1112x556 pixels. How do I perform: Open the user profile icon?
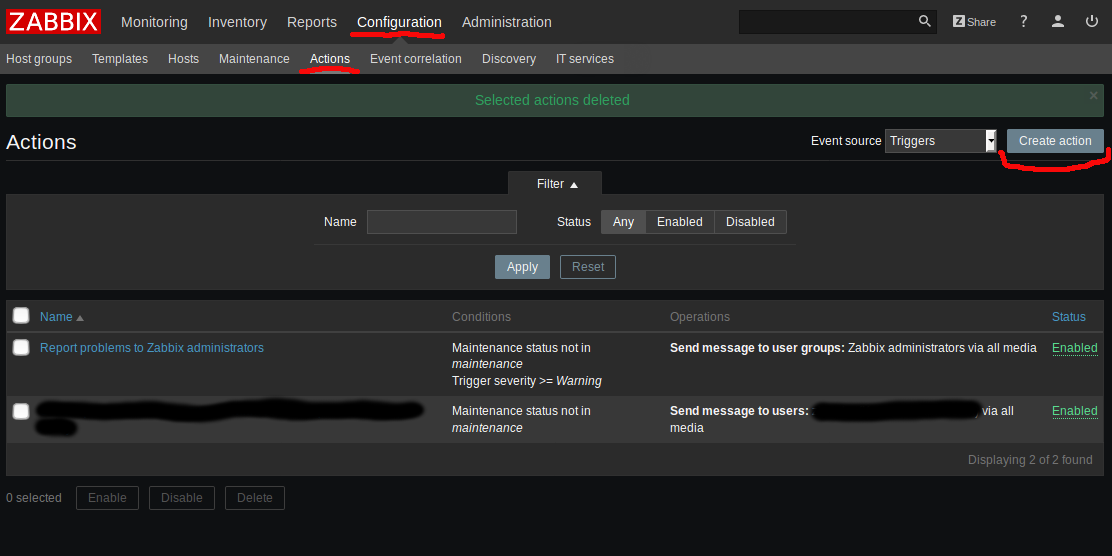click(x=1057, y=22)
